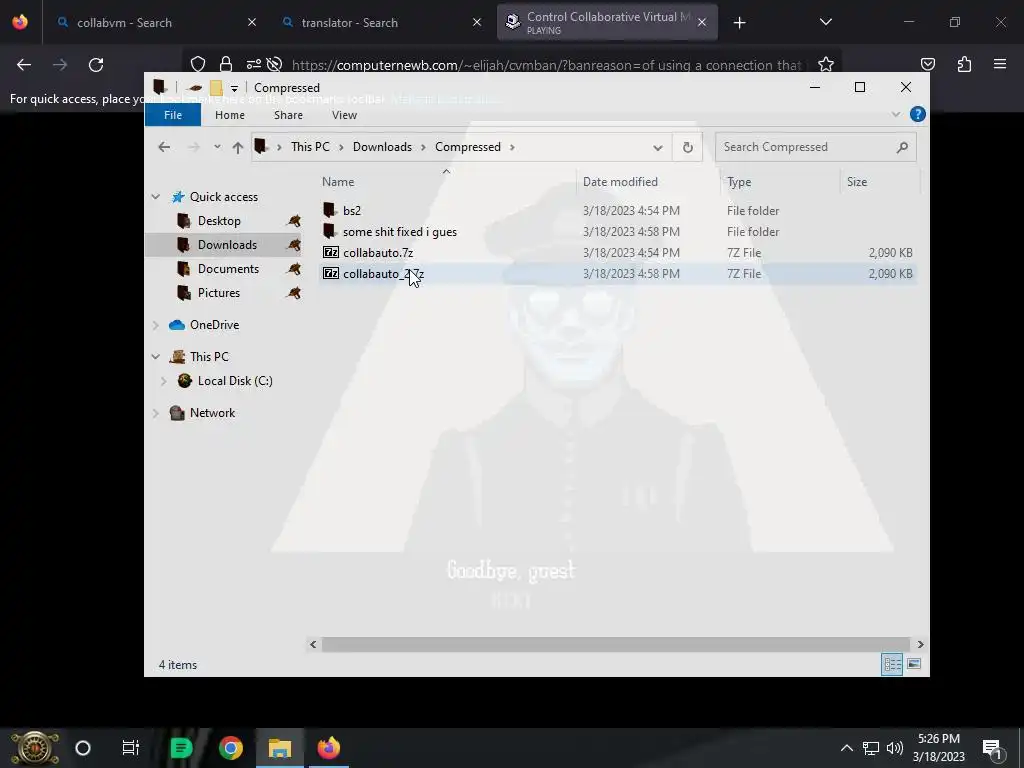Expand the OneDrive tree node

[155, 325]
